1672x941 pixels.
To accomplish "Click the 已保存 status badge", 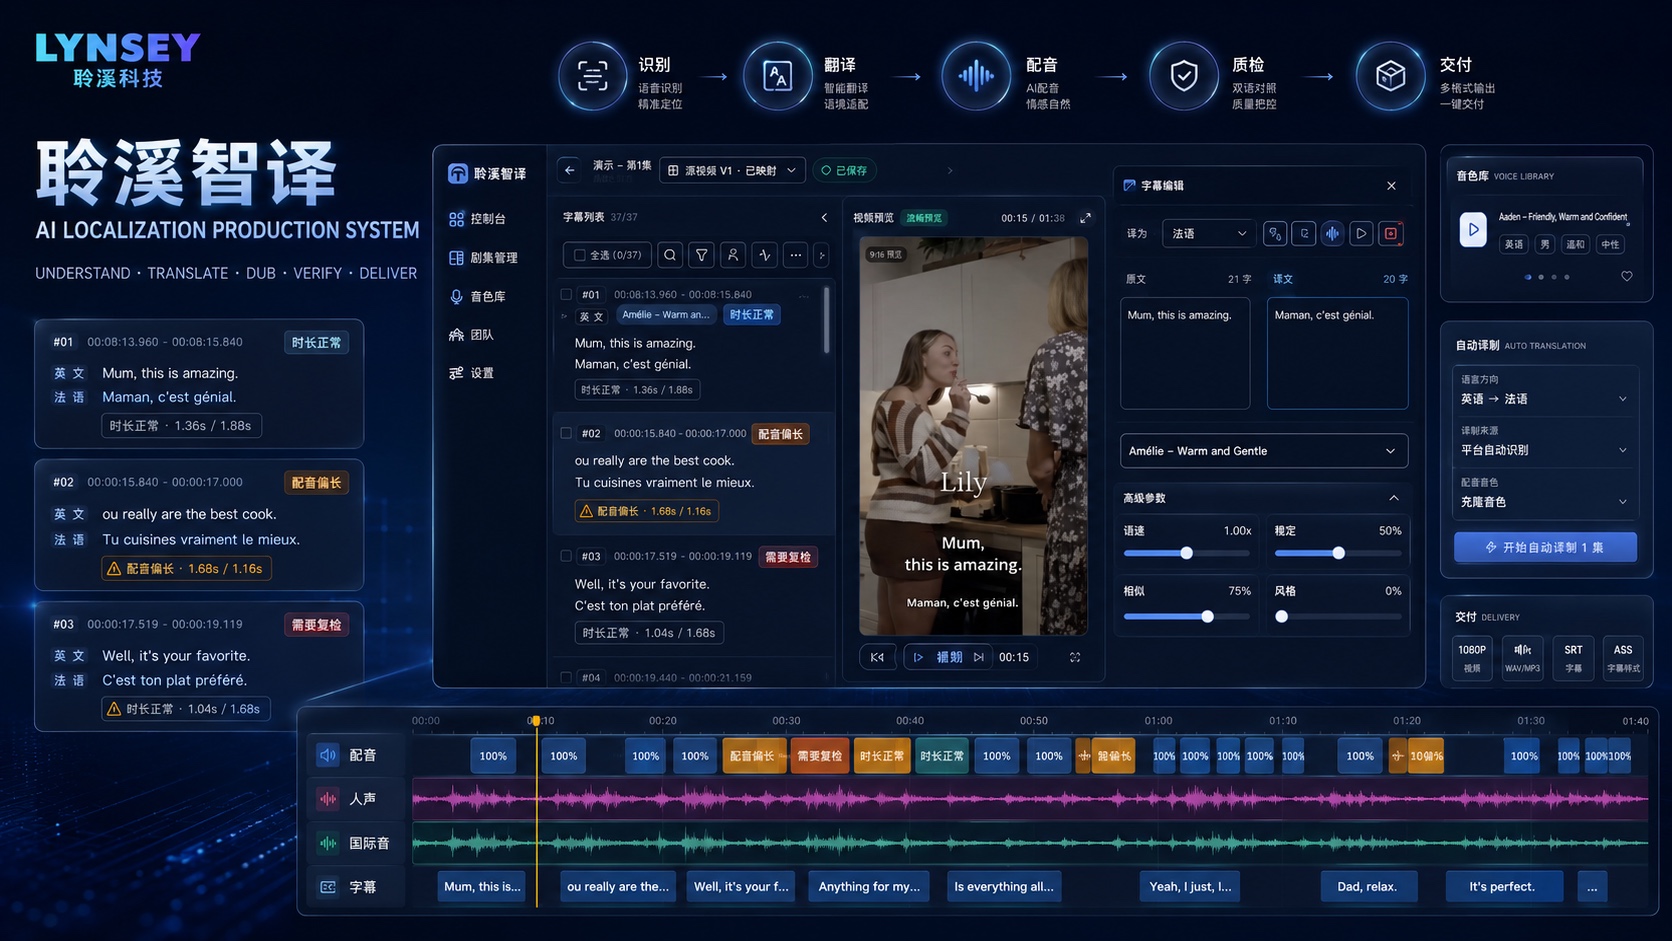I will 844,170.
